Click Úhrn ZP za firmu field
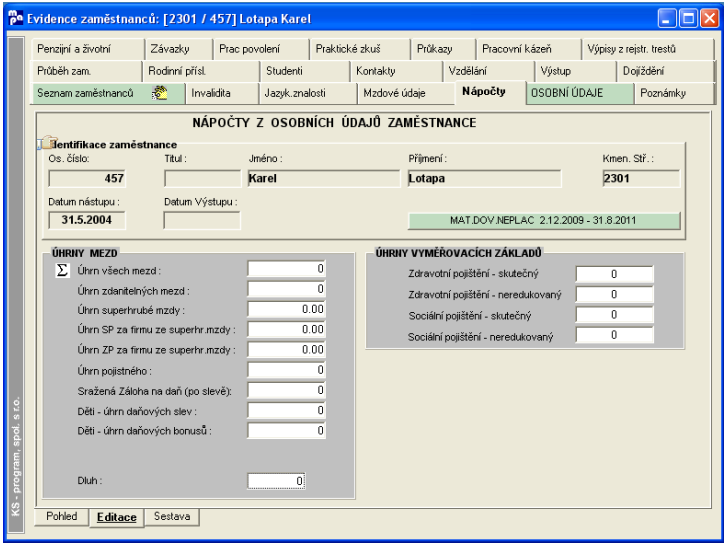 click(286, 350)
